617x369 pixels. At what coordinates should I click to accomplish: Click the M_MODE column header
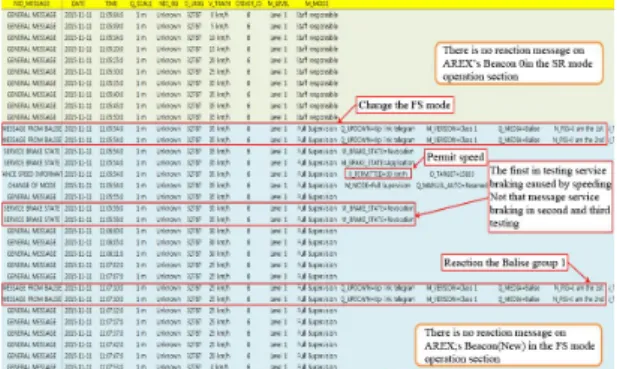click(x=317, y=4)
